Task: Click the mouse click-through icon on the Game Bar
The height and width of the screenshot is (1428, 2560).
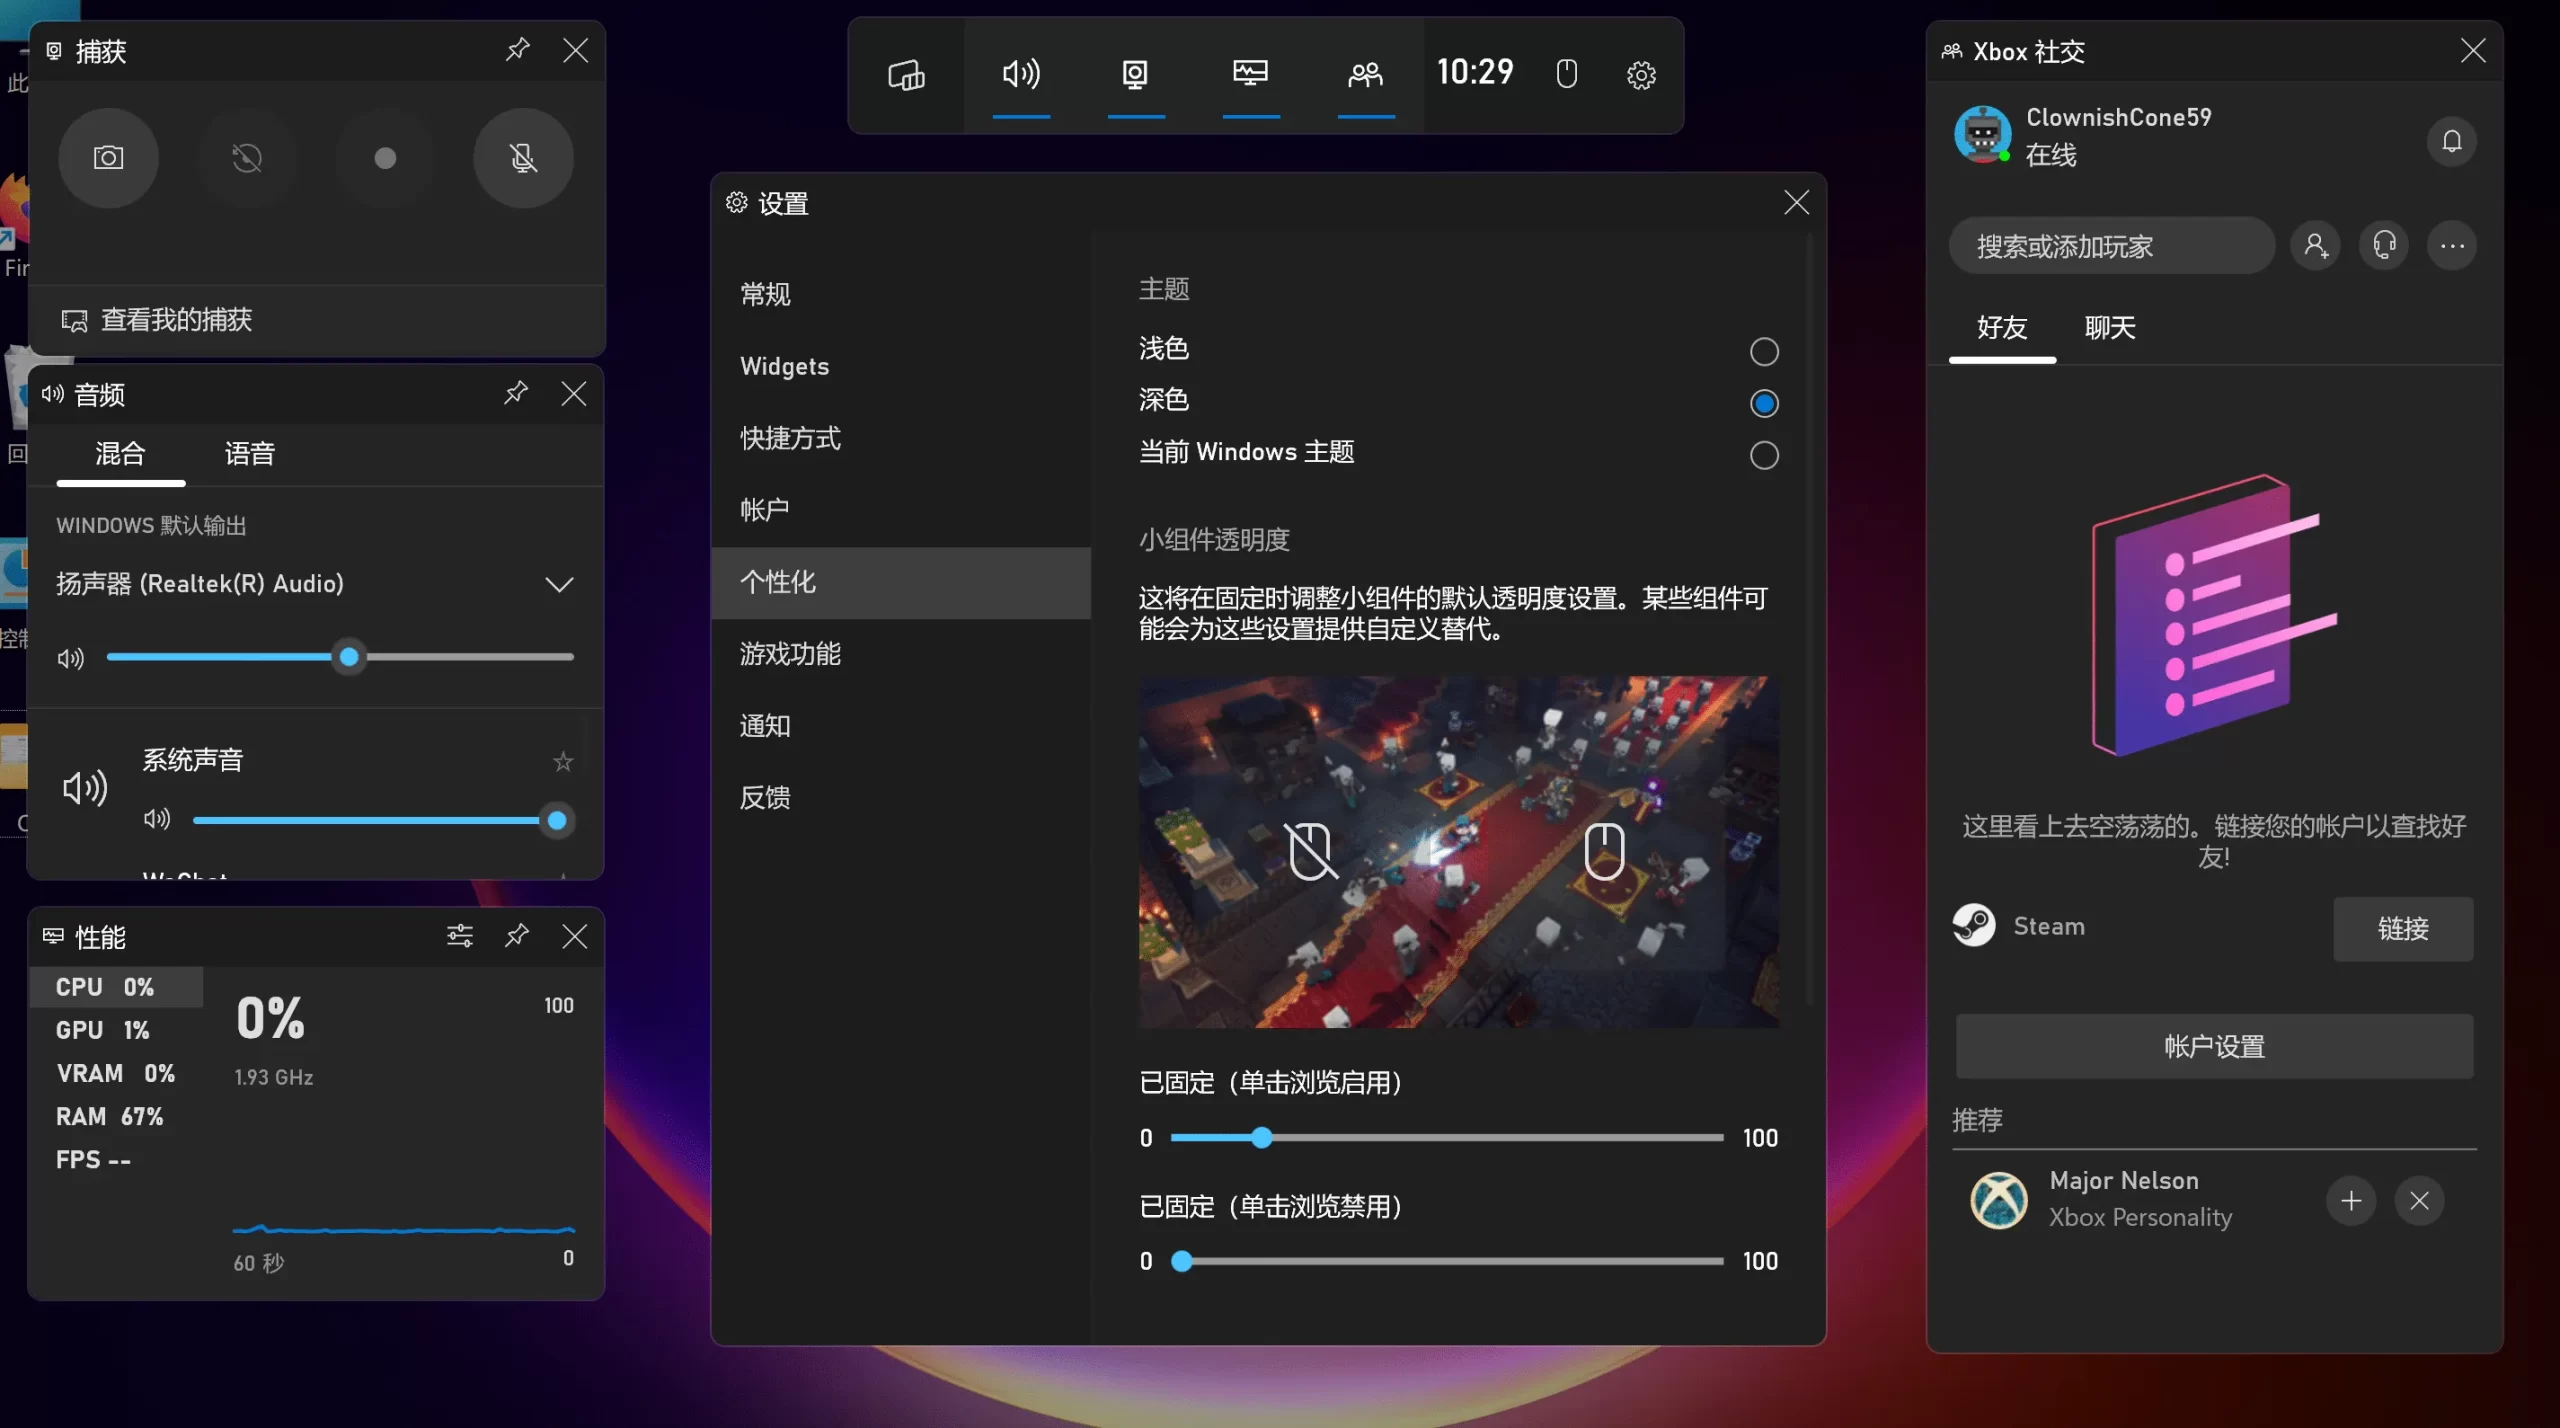Action: (1566, 74)
